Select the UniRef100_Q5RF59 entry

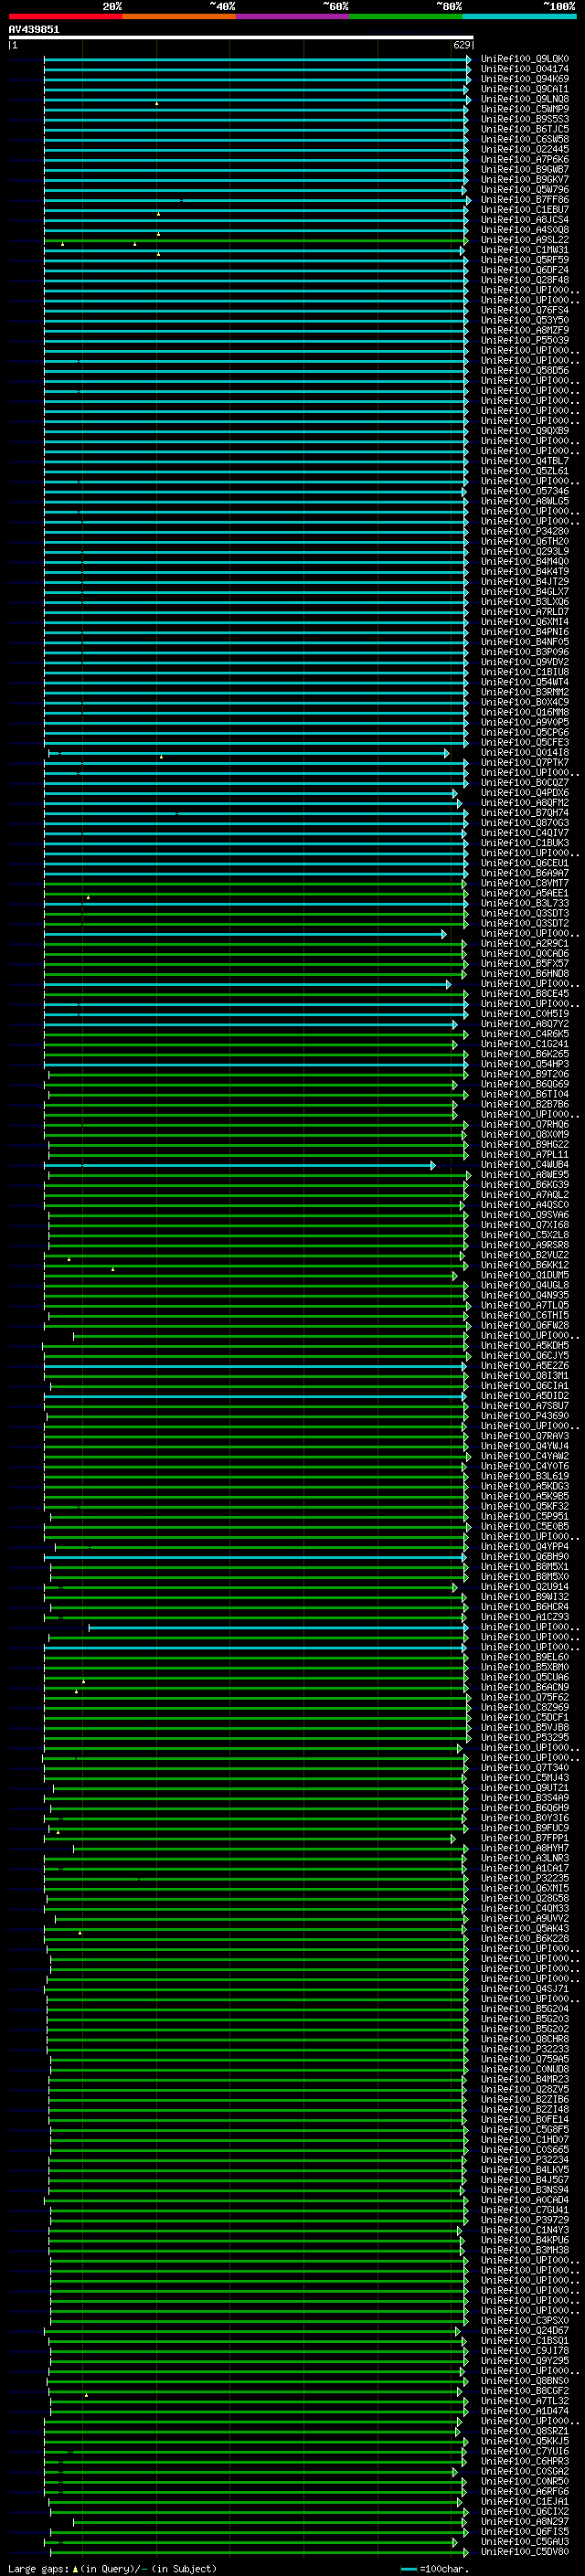pyautogui.click(x=525, y=260)
